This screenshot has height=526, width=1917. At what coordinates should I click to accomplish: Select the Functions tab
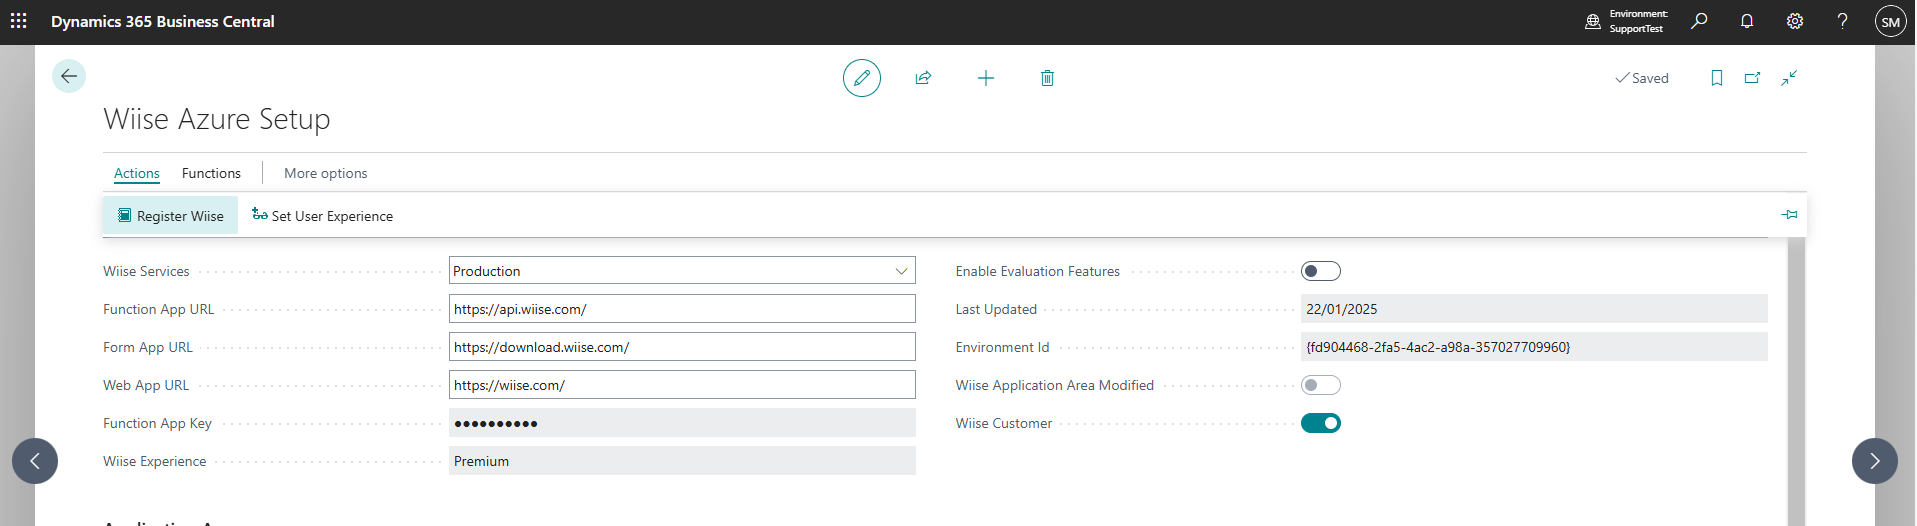(211, 173)
